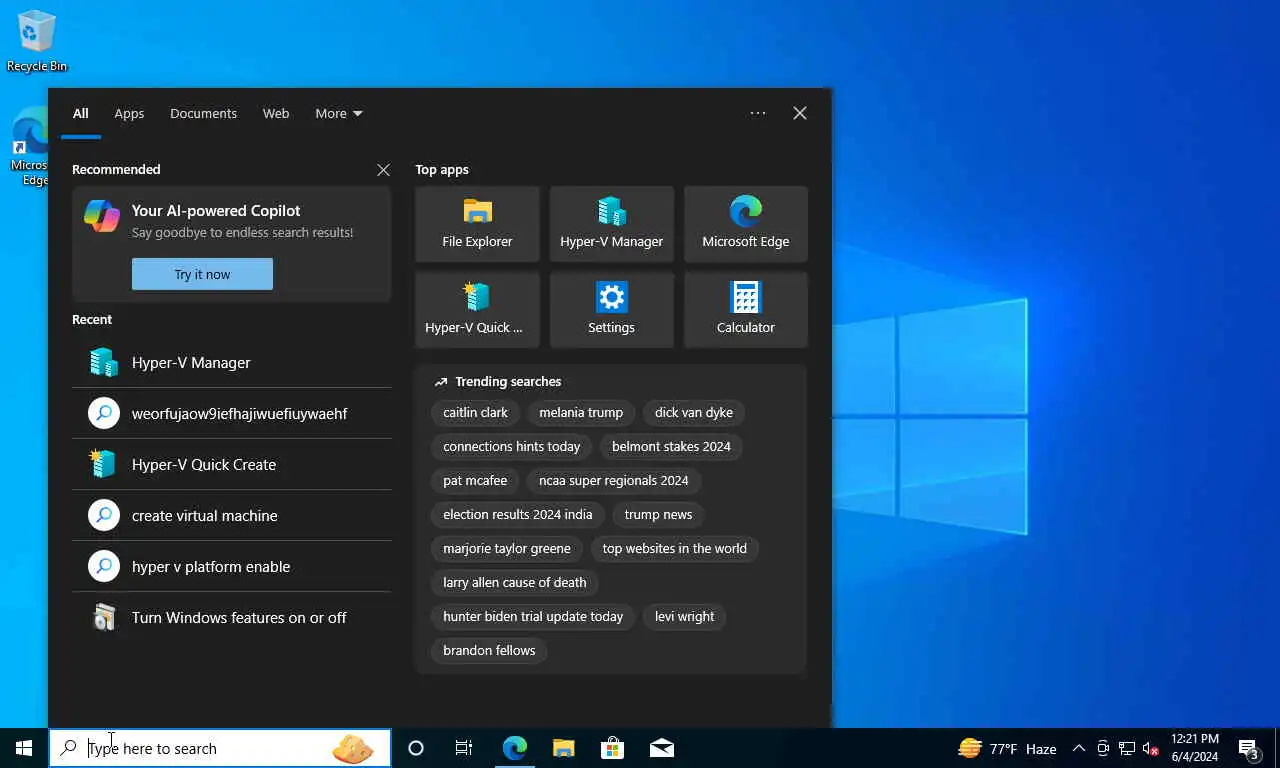The width and height of the screenshot is (1280, 768).
Task: Click trending search marjorie taylor greene
Action: click(x=507, y=548)
